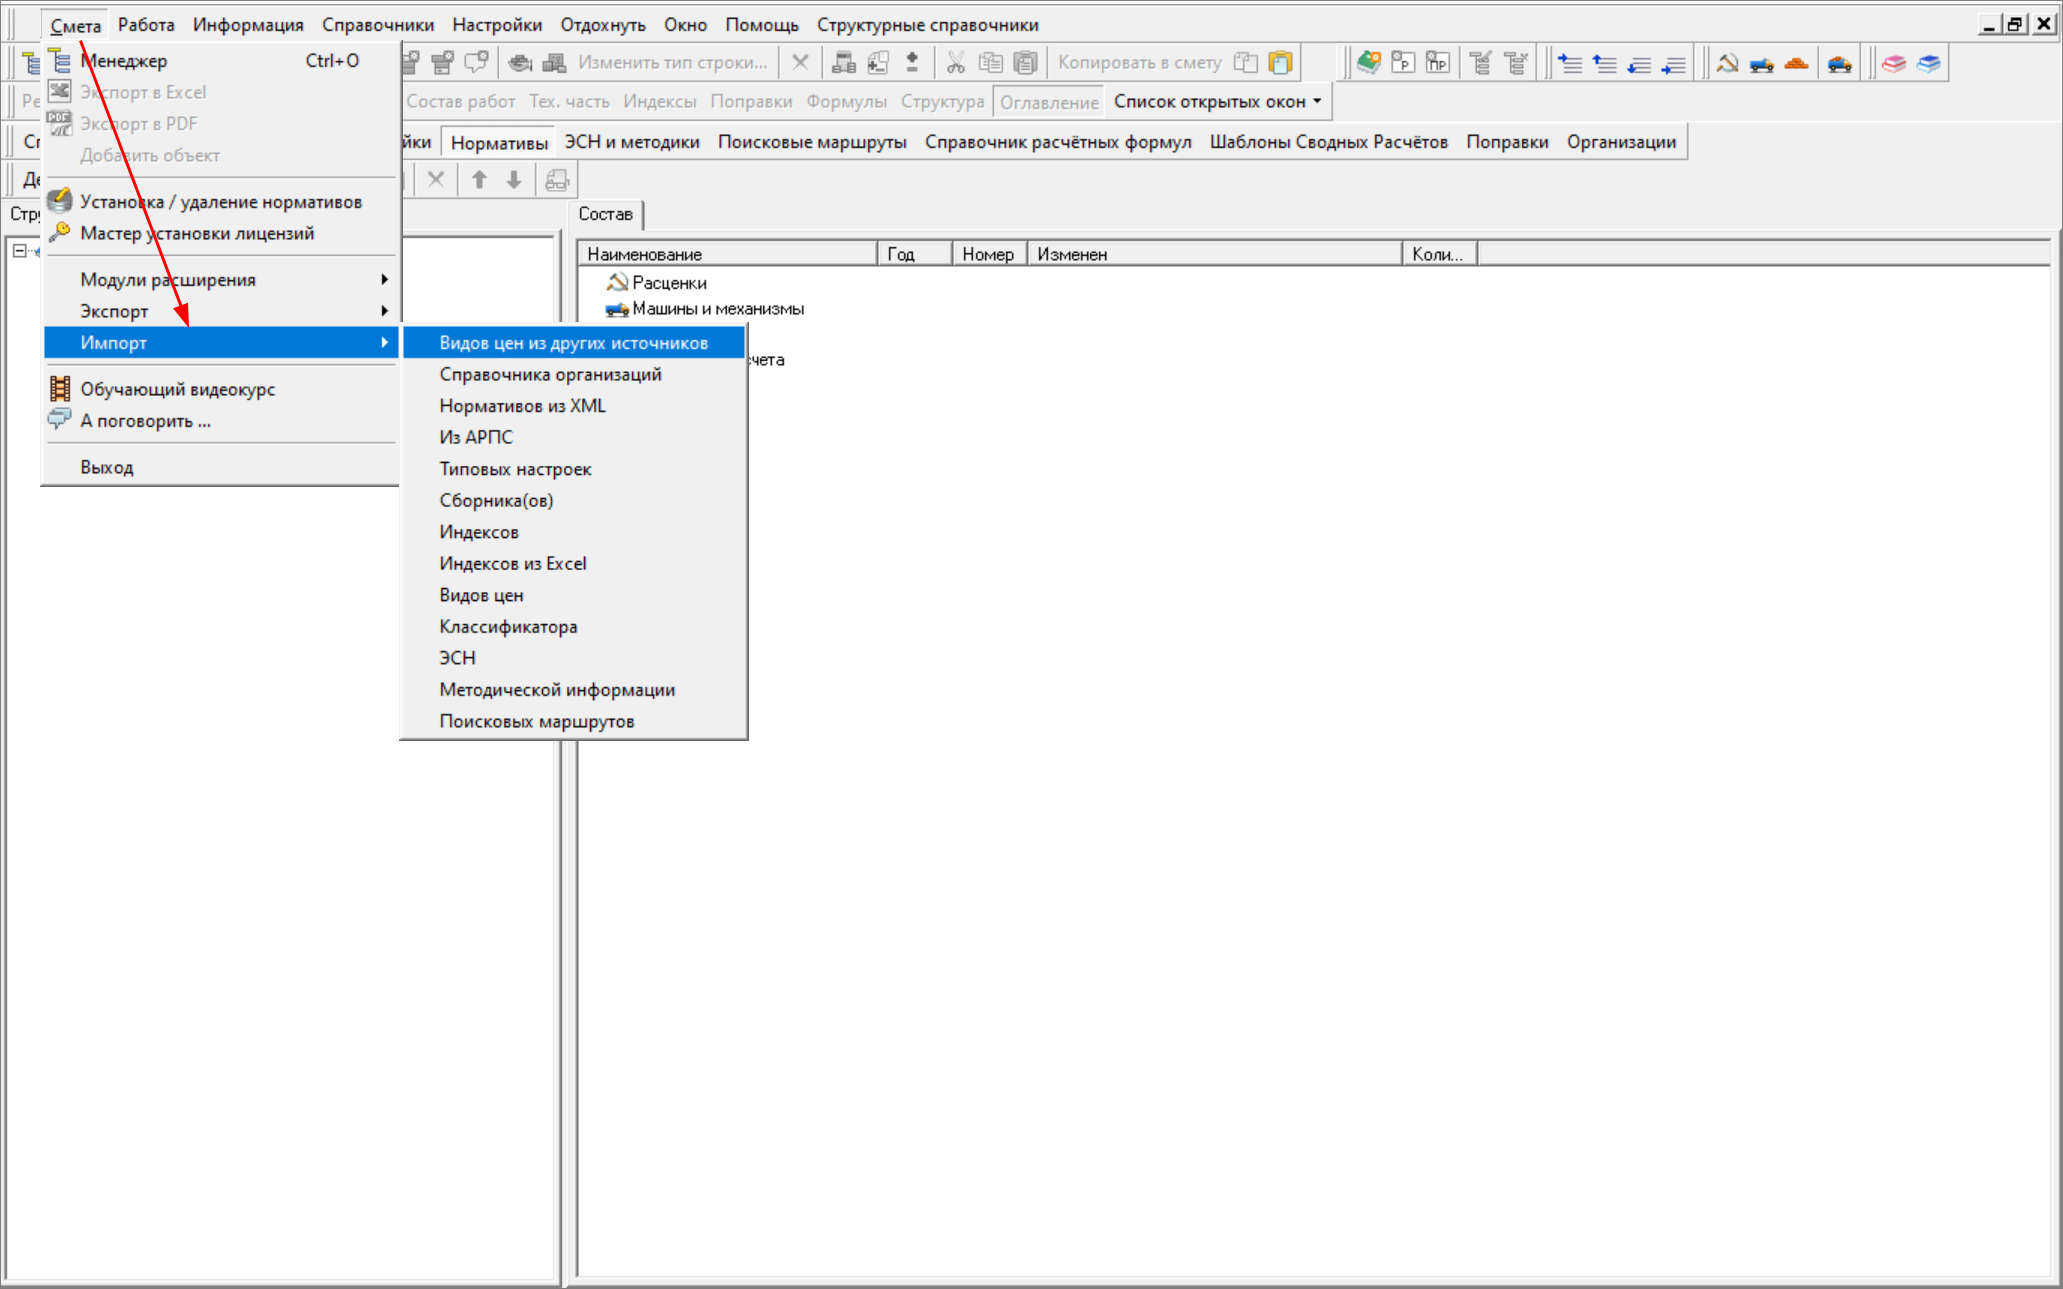2063x1289 pixels.
Task: Open the Список открытых окон dropdown
Action: tap(1218, 102)
